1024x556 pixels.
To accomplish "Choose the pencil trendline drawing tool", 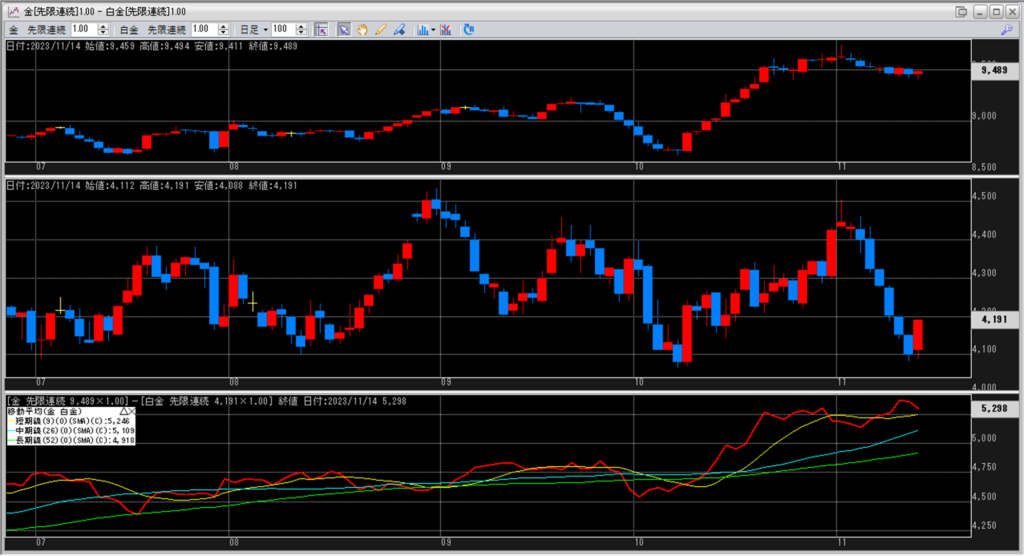I will pos(380,29).
